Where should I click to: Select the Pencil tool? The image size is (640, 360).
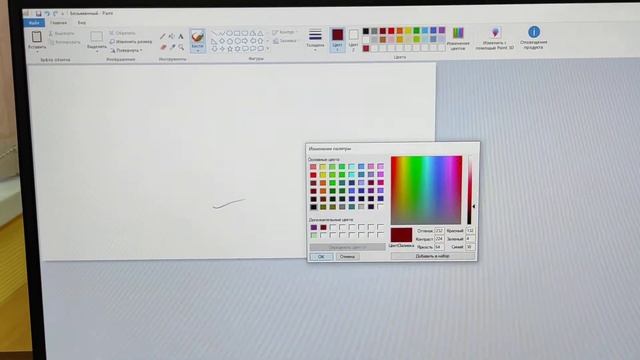pyautogui.click(x=163, y=36)
